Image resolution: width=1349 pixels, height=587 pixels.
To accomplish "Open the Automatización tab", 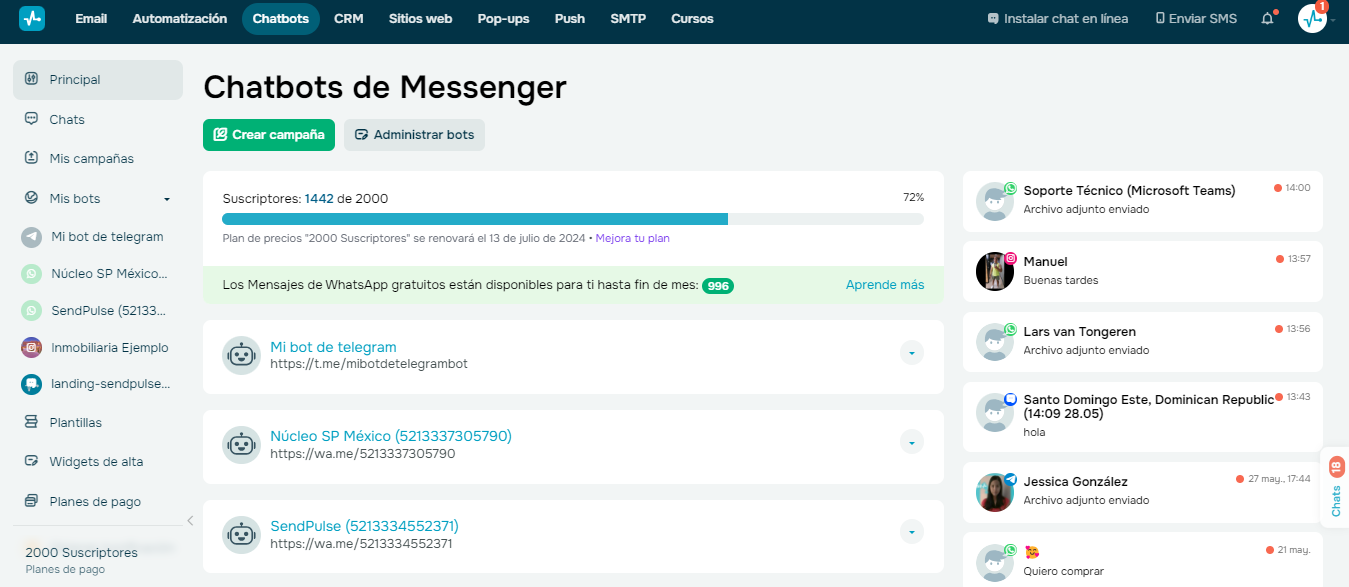I will pyautogui.click(x=180, y=19).
